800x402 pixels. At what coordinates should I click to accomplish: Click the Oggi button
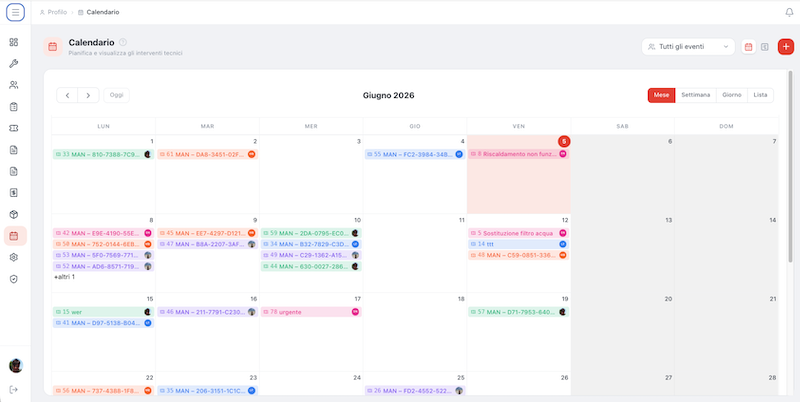click(x=116, y=95)
